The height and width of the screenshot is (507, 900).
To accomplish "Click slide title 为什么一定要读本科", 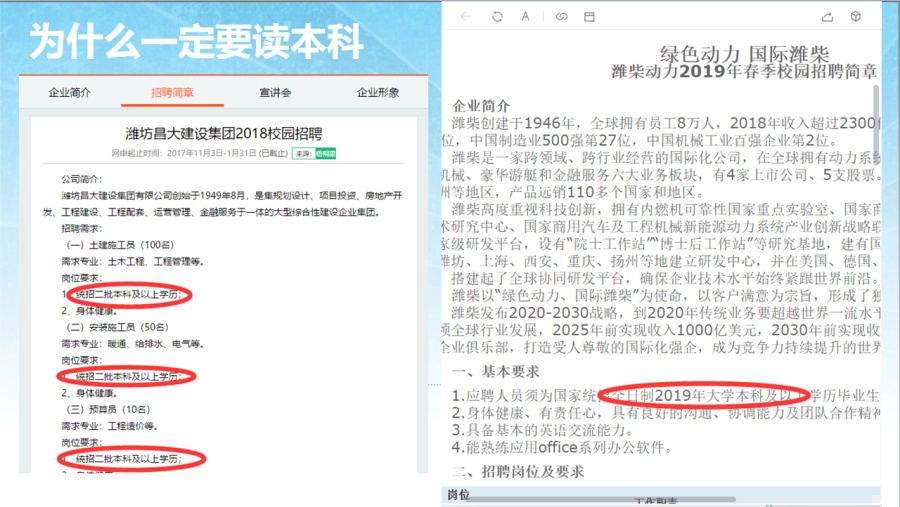I will tap(196, 41).
